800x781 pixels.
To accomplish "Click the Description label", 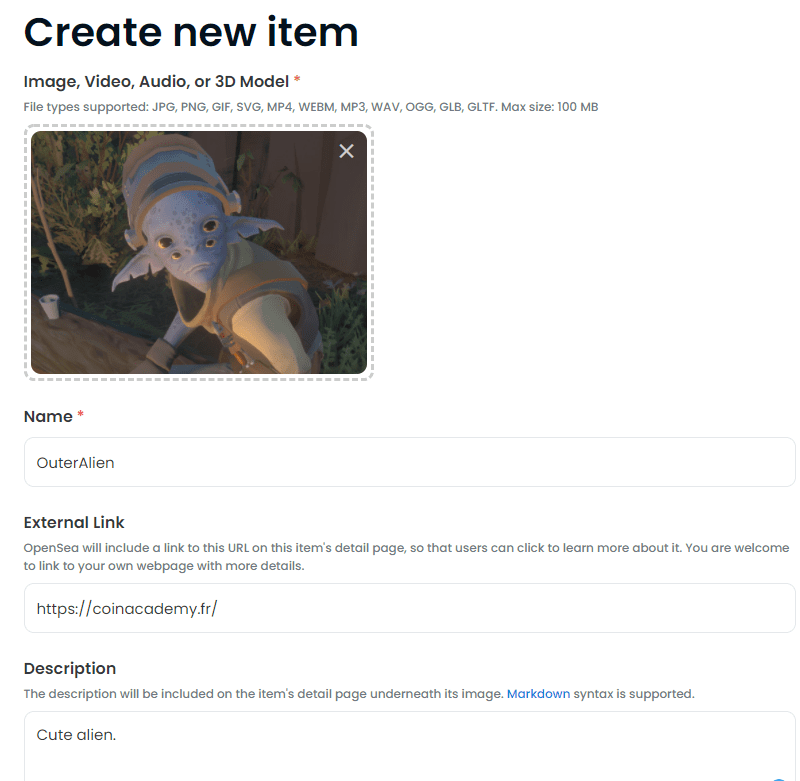I will (x=70, y=668).
